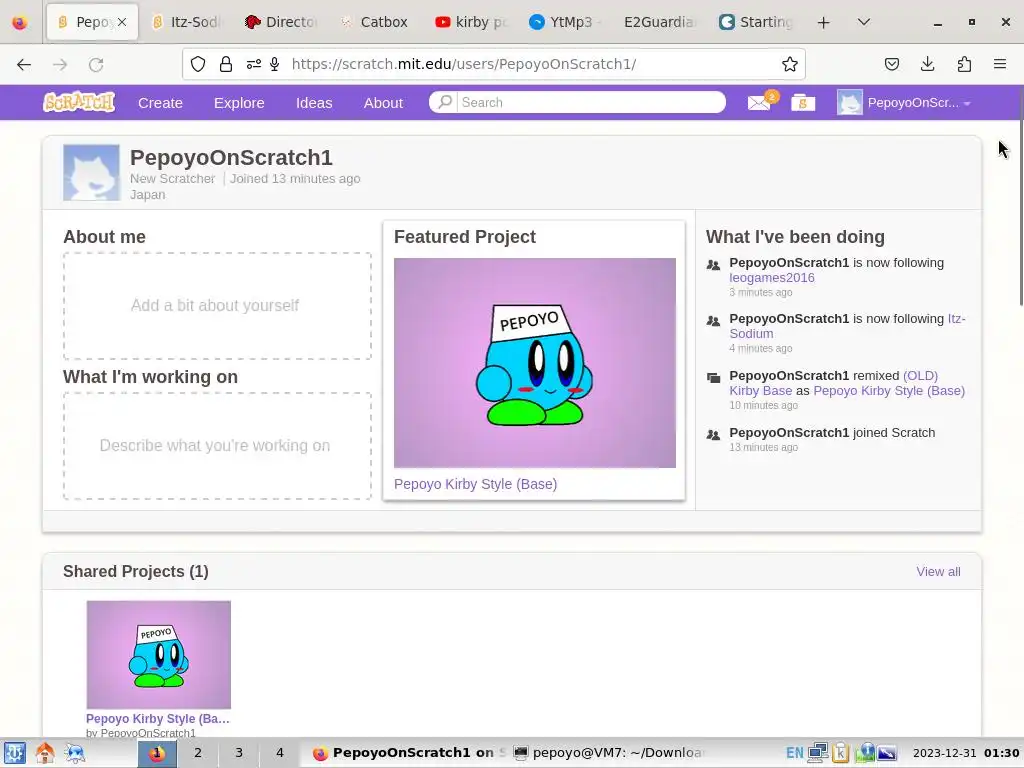Switch to the Starting browser tab
This screenshot has width=1024, height=768.
pyautogui.click(x=756, y=22)
